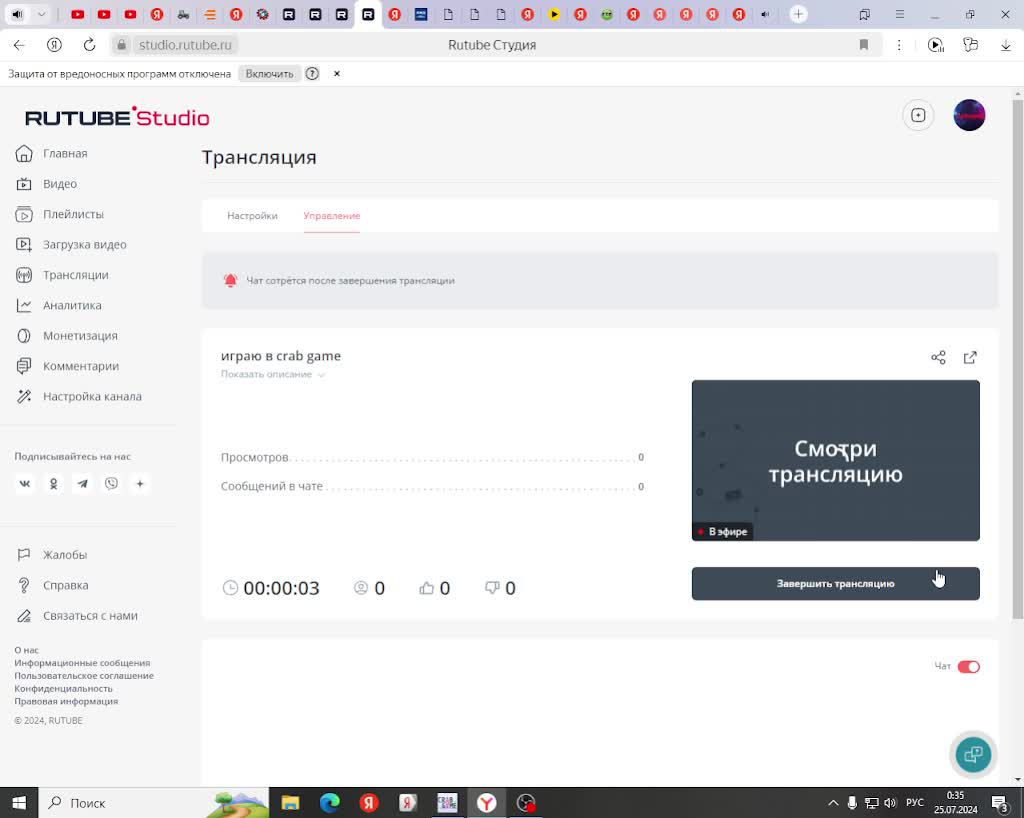
Task: Click the Смотри трансляцию preview thumbnail
Action: 835,460
